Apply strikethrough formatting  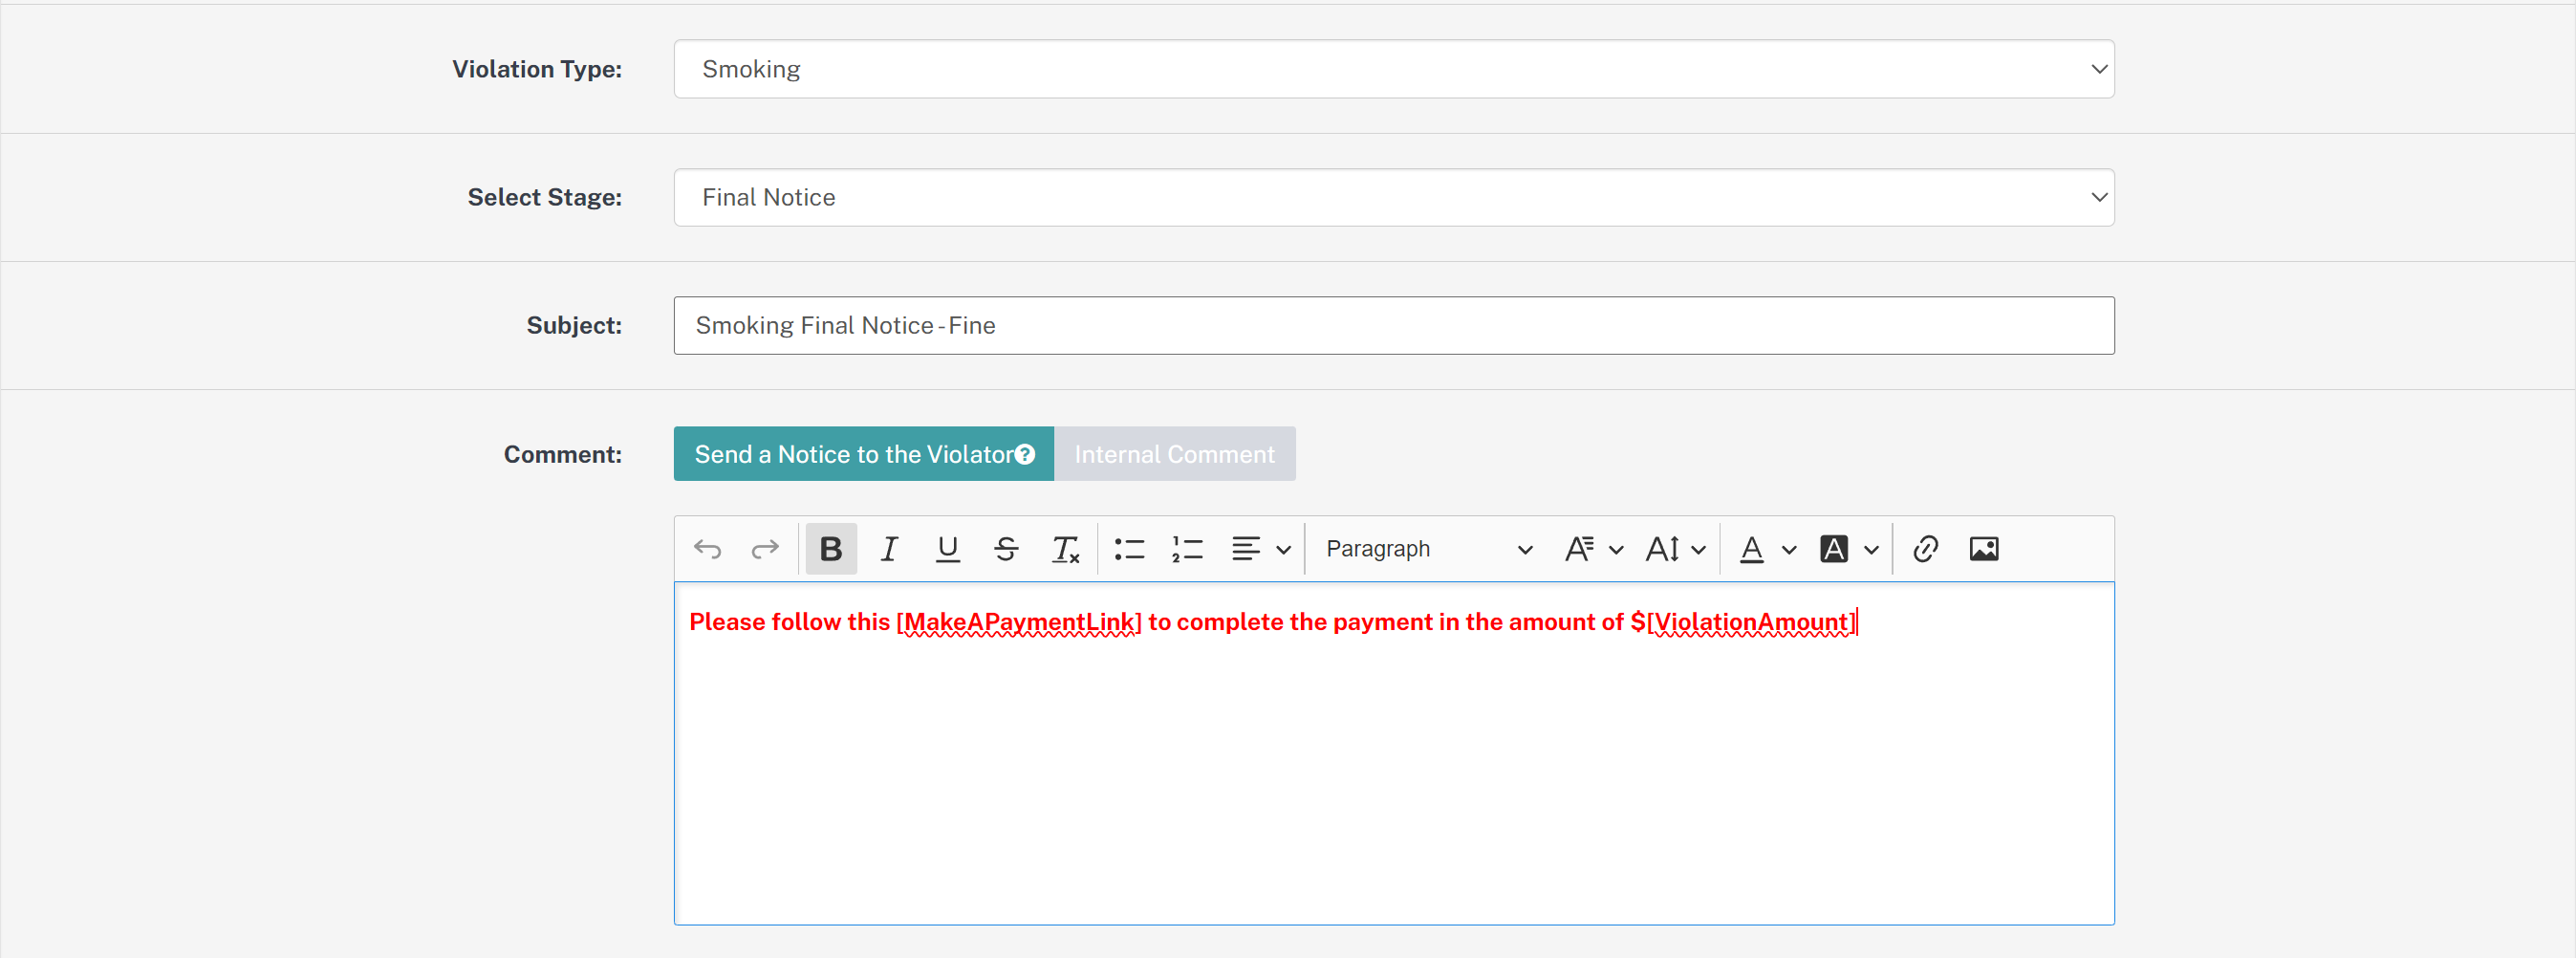(x=1006, y=549)
